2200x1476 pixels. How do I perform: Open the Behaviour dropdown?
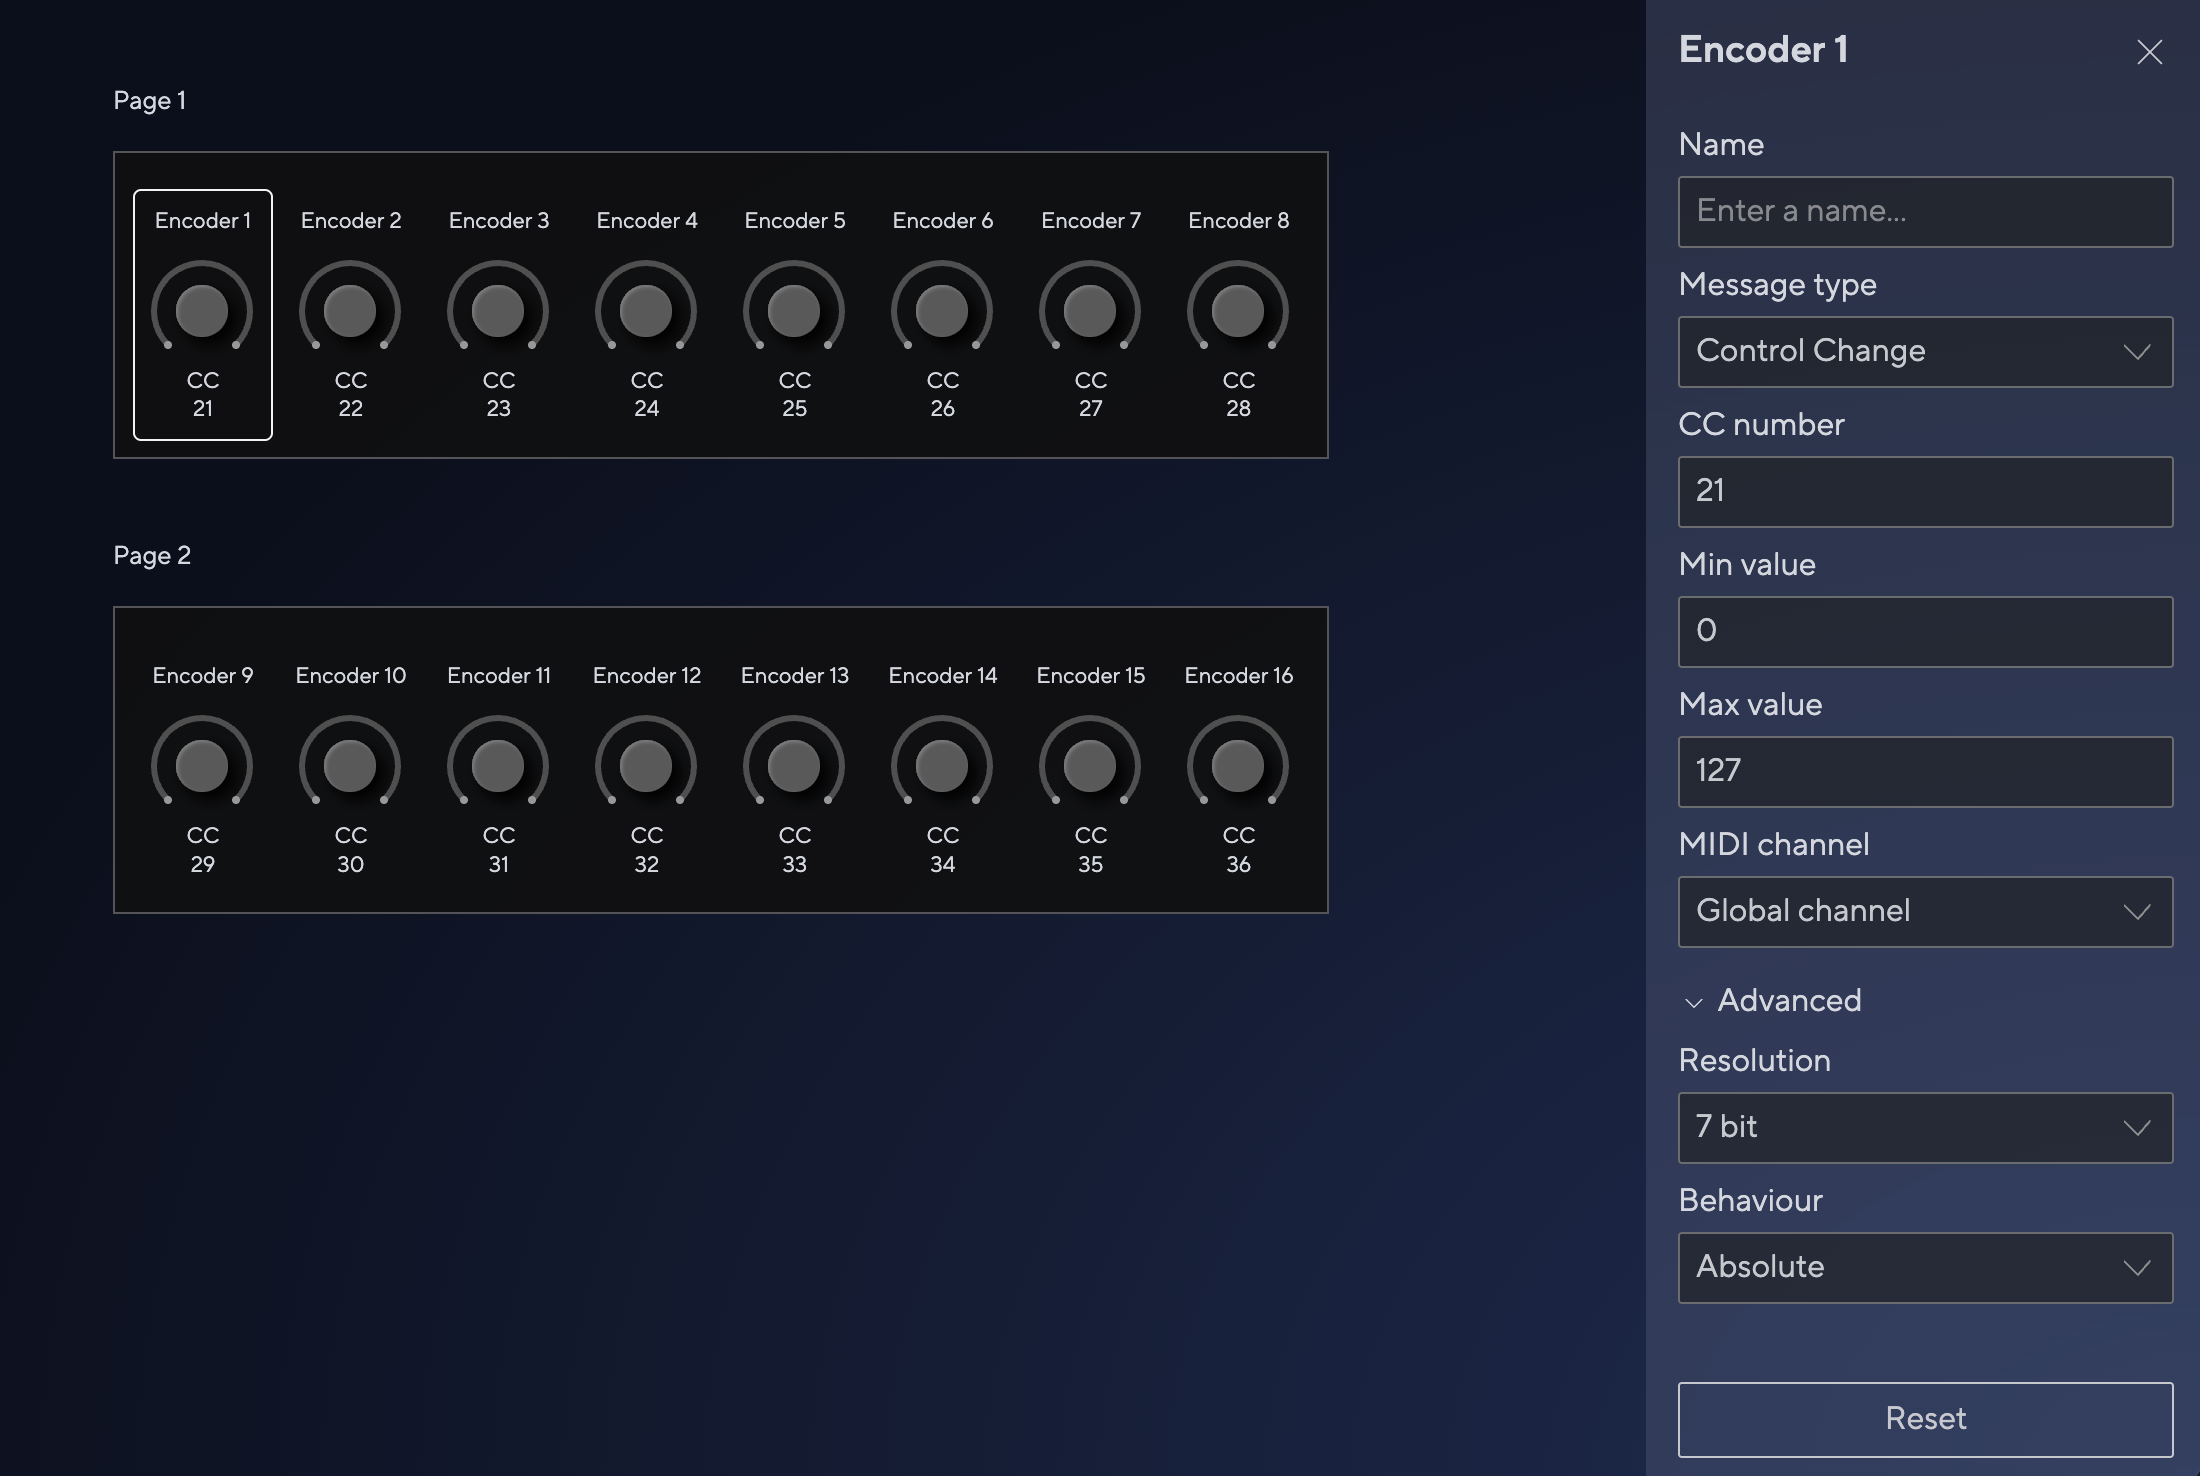1925,1268
